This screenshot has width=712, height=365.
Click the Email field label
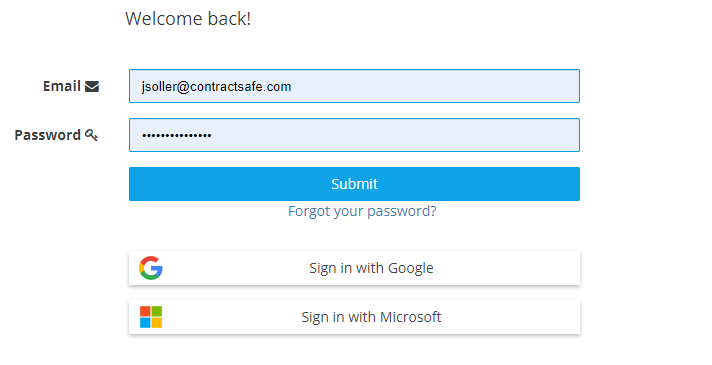tap(62, 86)
